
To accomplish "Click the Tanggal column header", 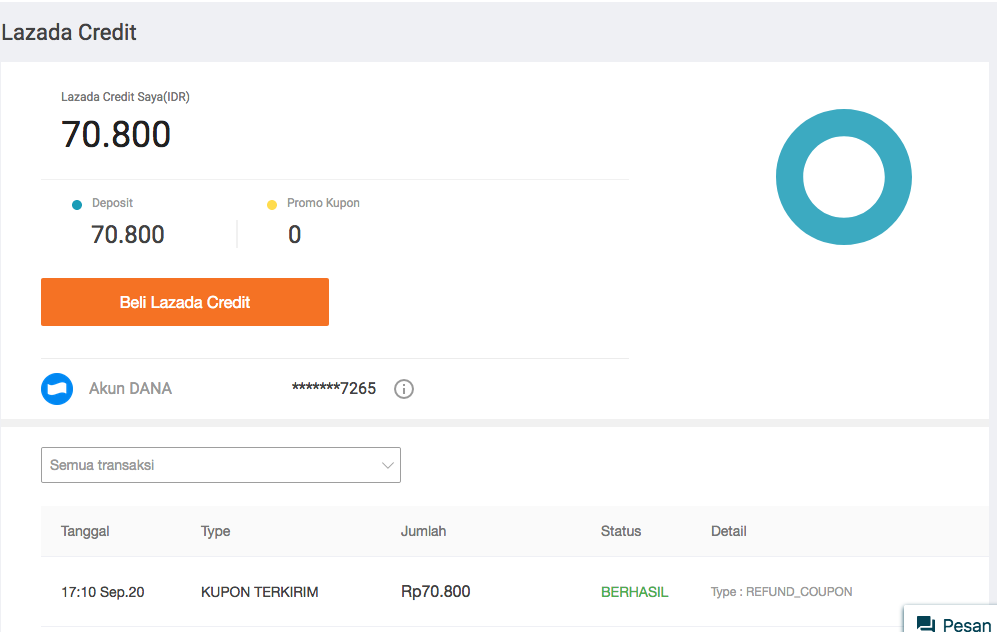I will point(85,531).
